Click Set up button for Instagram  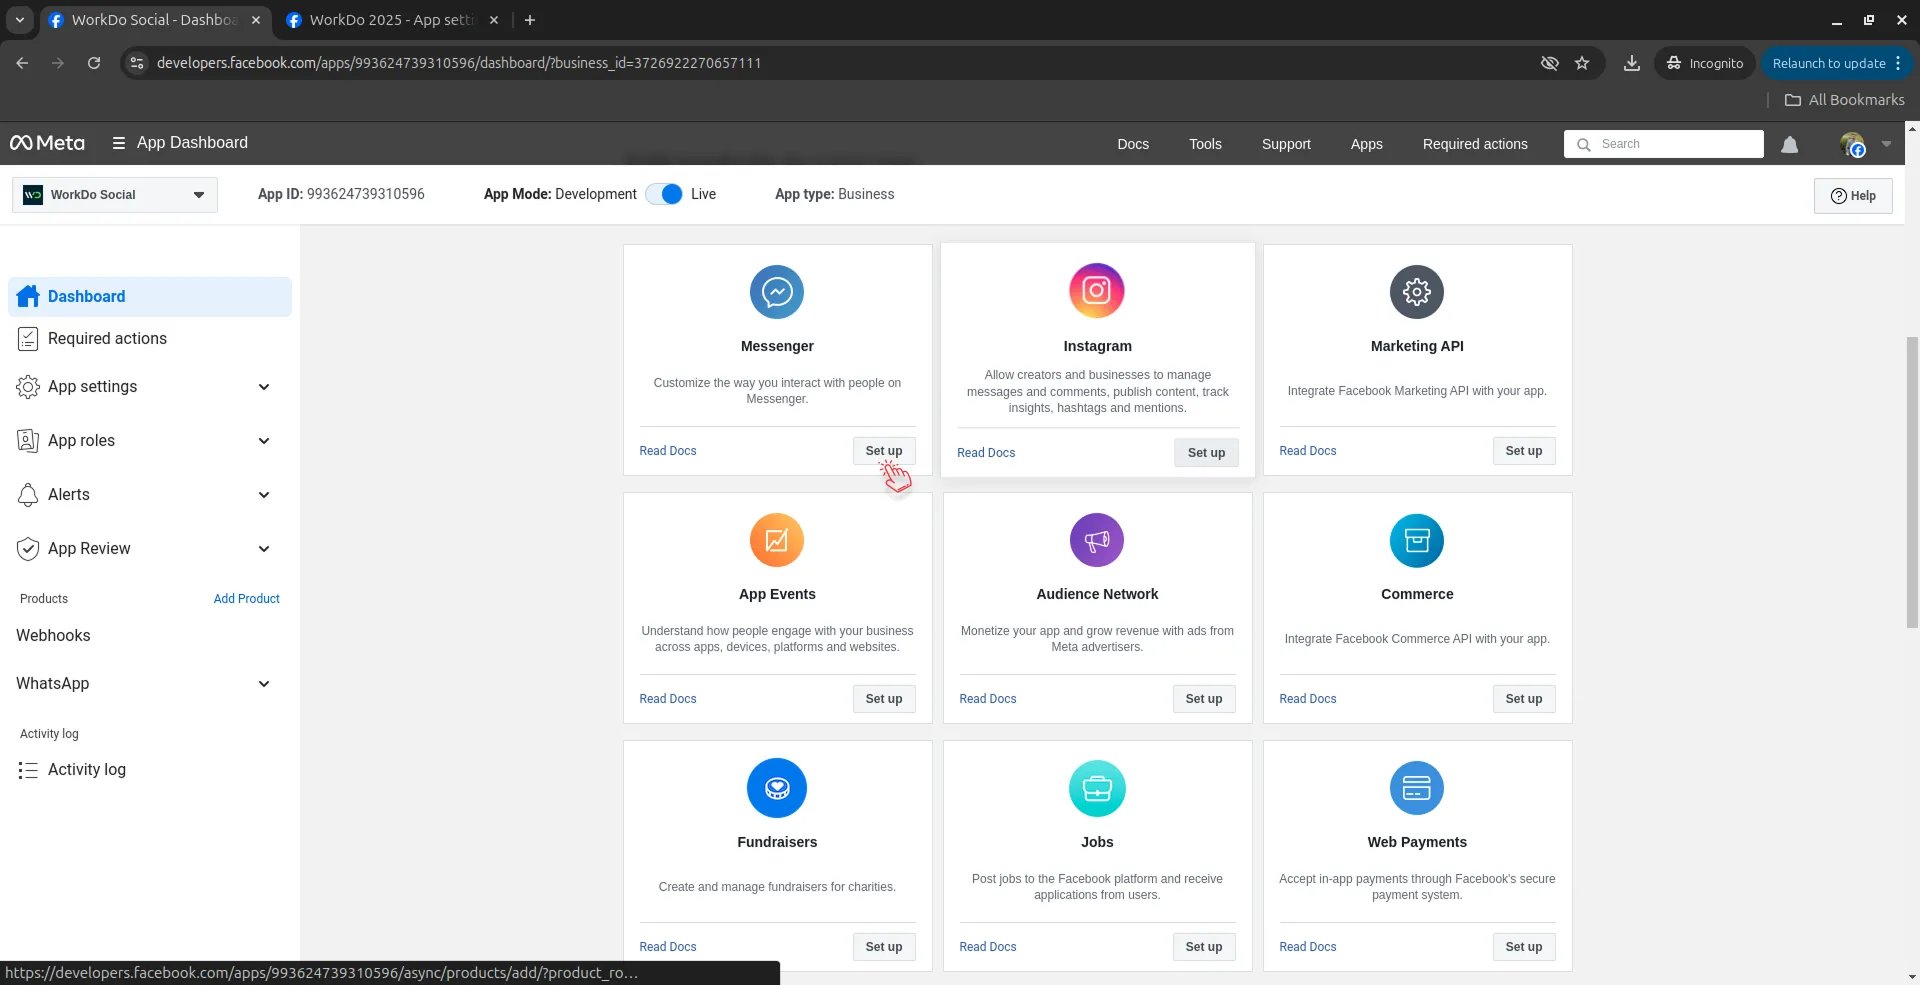tap(1206, 453)
